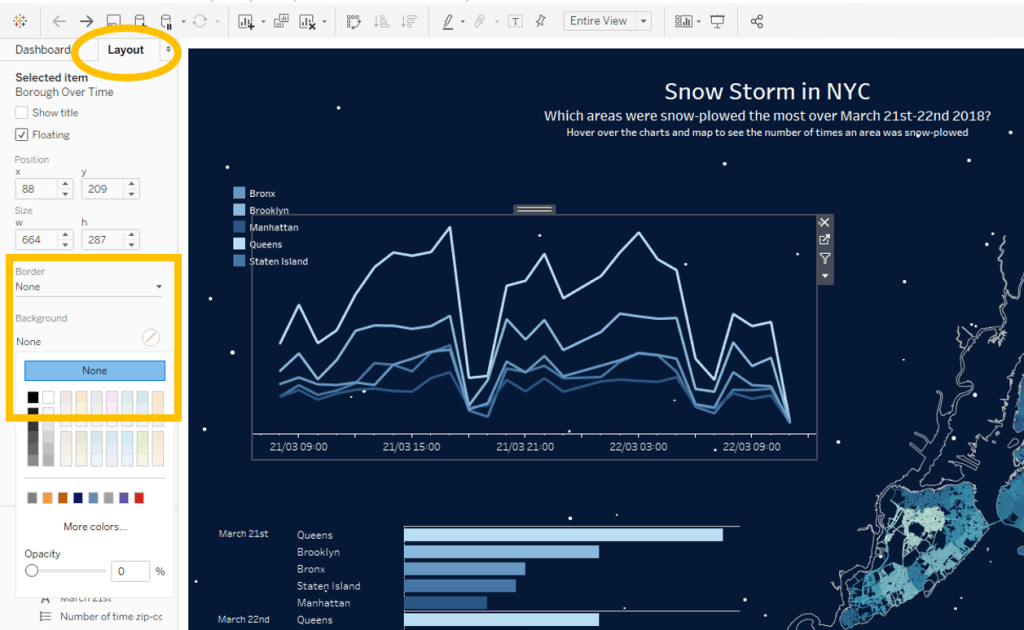Switch to the Dashboard tab
This screenshot has height=630, width=1024.
[43, 50]
